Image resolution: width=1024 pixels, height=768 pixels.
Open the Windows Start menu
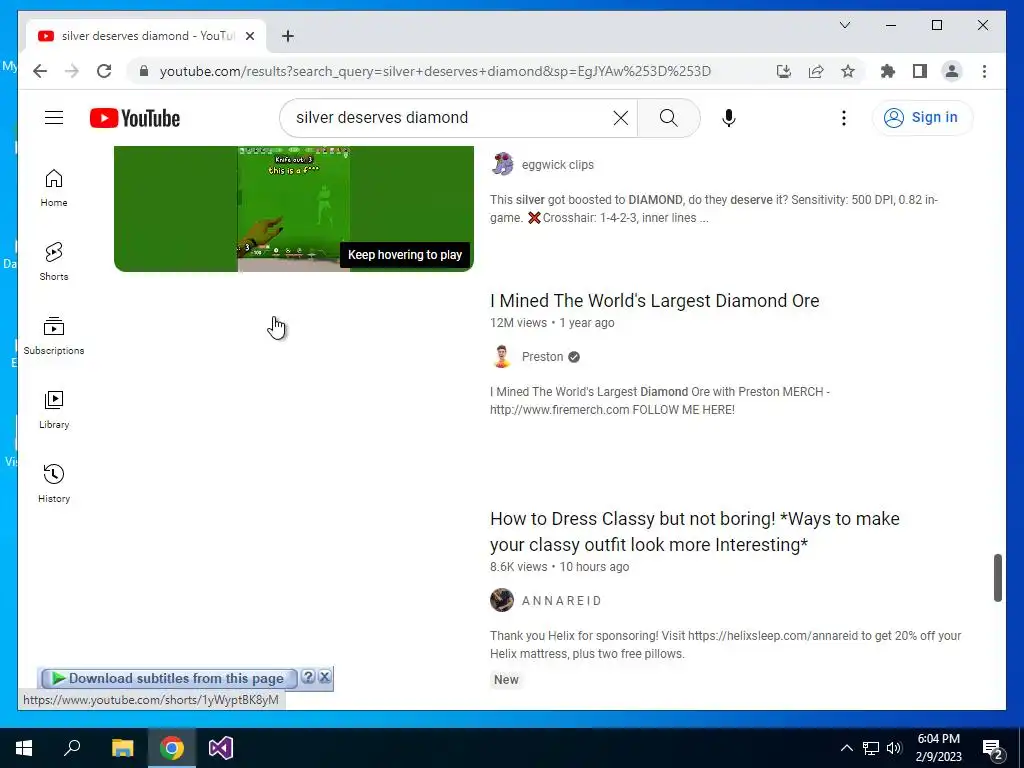coord(24,748)
